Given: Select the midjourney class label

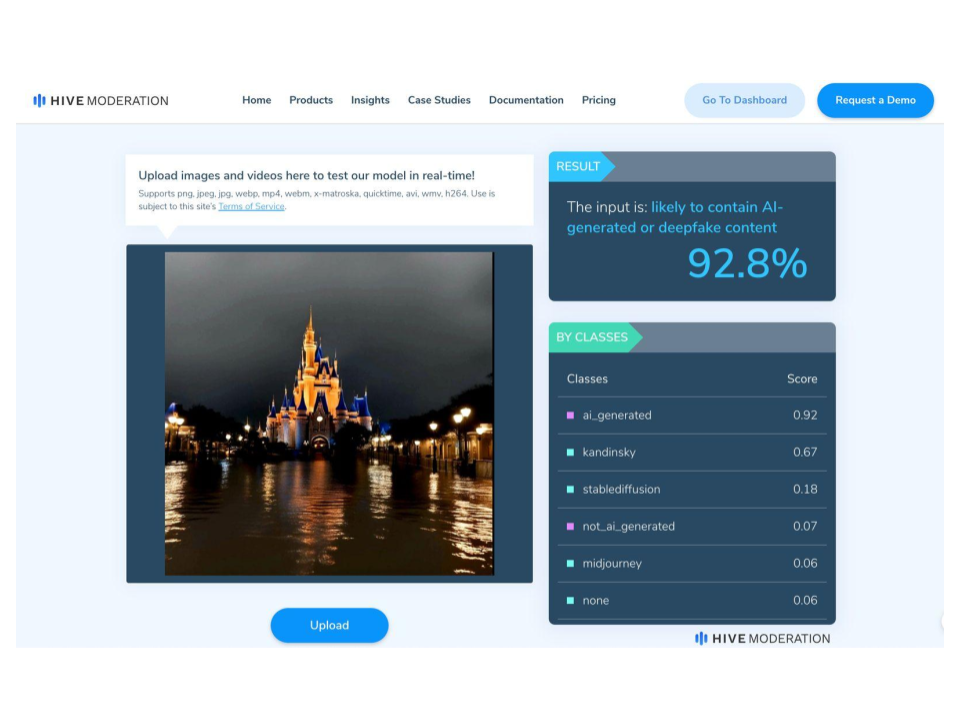Looking at the screenshot, I should point(612,563).
